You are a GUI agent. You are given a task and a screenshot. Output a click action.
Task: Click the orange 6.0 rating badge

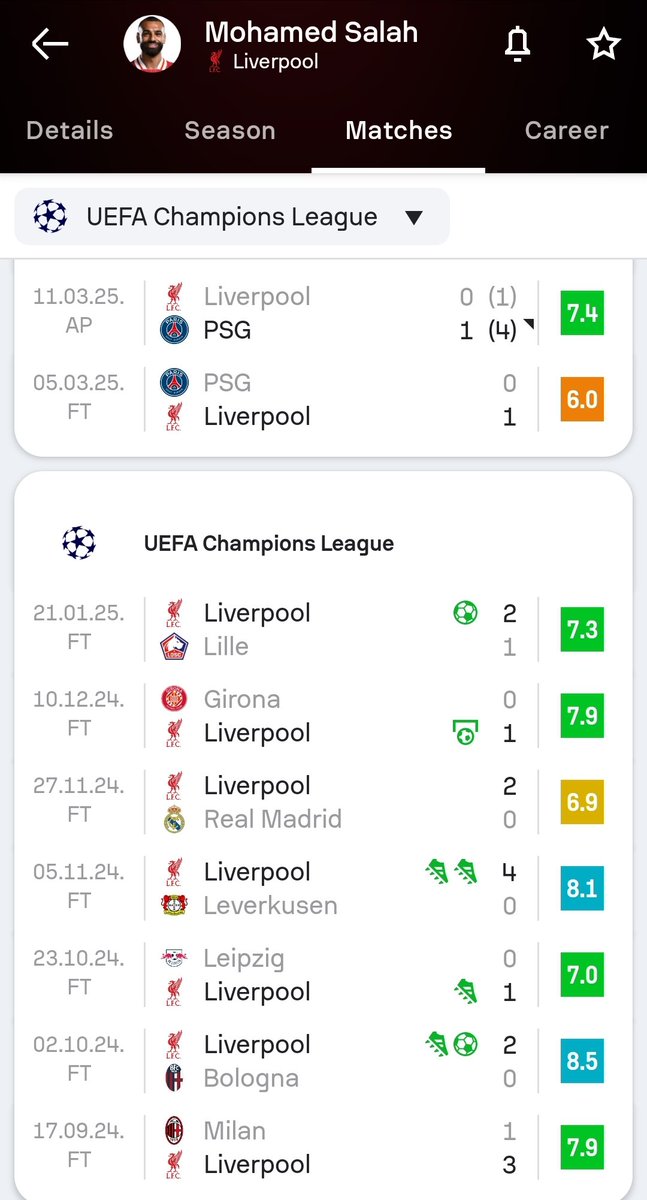tap(582, 399)
